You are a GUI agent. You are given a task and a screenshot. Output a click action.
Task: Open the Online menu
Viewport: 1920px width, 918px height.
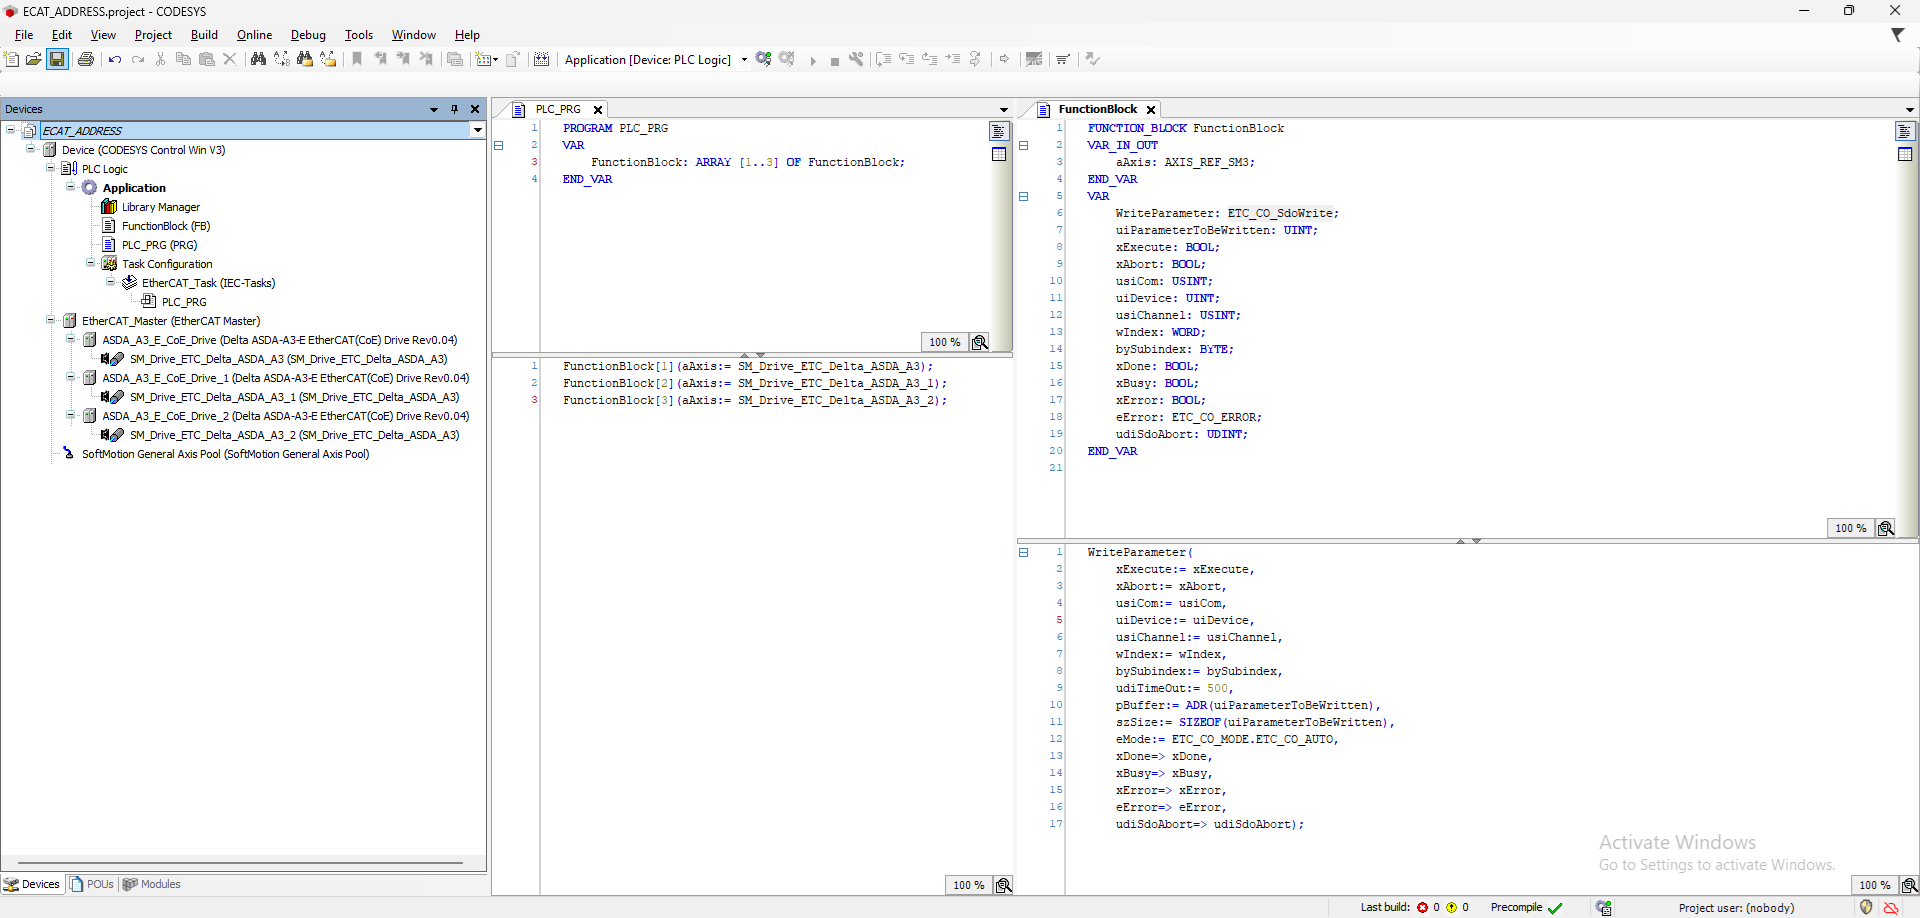click(x=254, y=35)
